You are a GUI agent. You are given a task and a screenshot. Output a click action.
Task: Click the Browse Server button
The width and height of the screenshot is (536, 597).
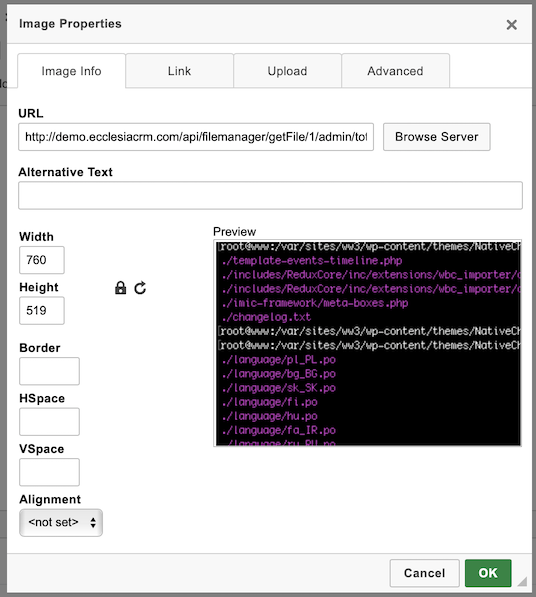point(437,137)
